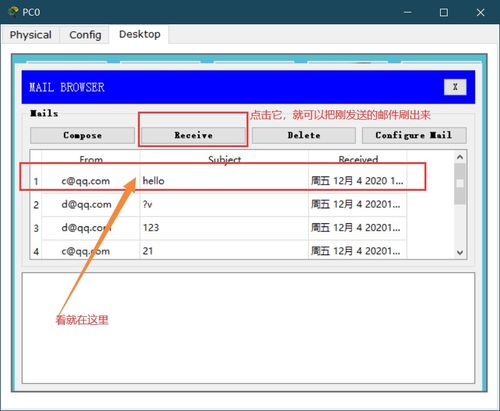
Task: Switch to the Config tab
Action: [x=85, y=35]
